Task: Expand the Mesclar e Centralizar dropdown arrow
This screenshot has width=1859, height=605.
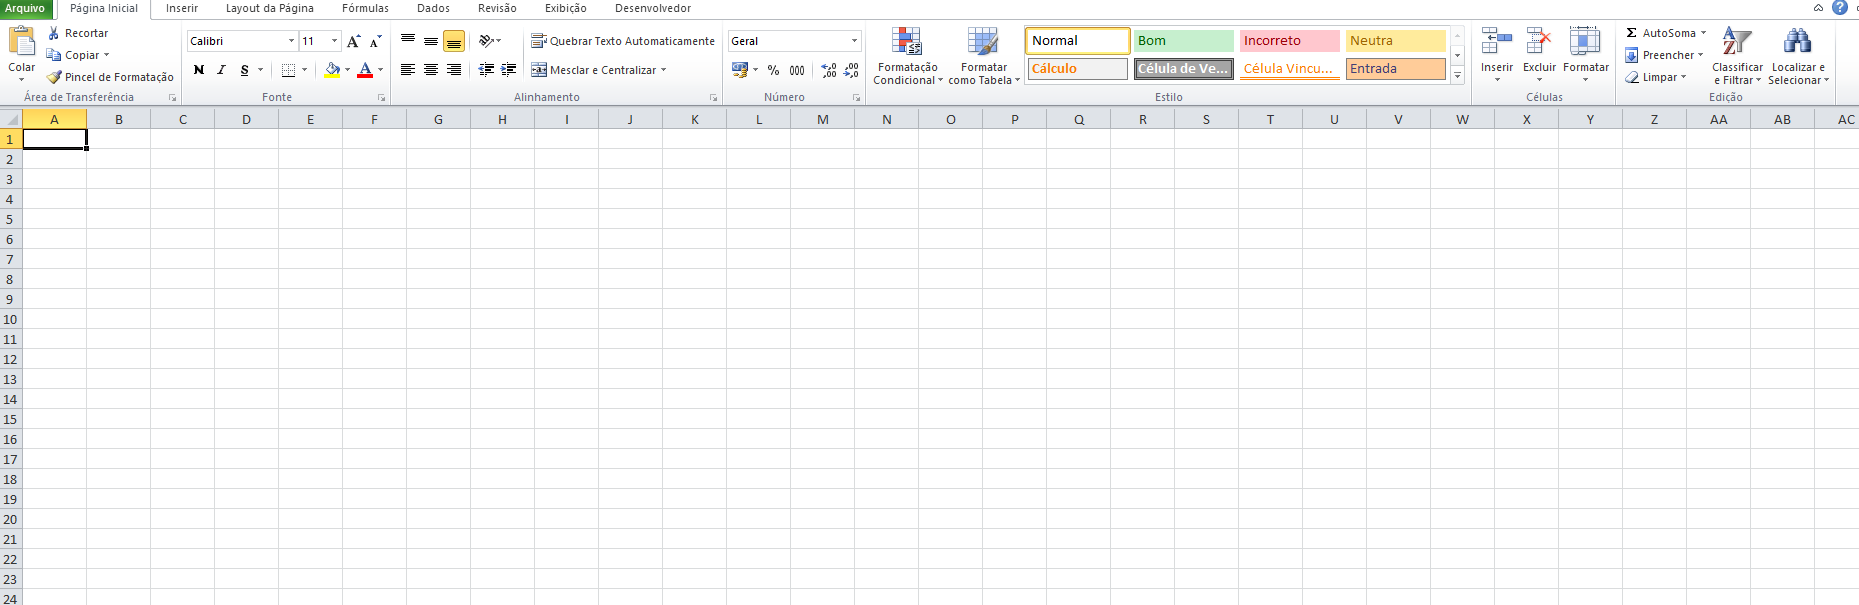Action: click(x=663, y=70)
